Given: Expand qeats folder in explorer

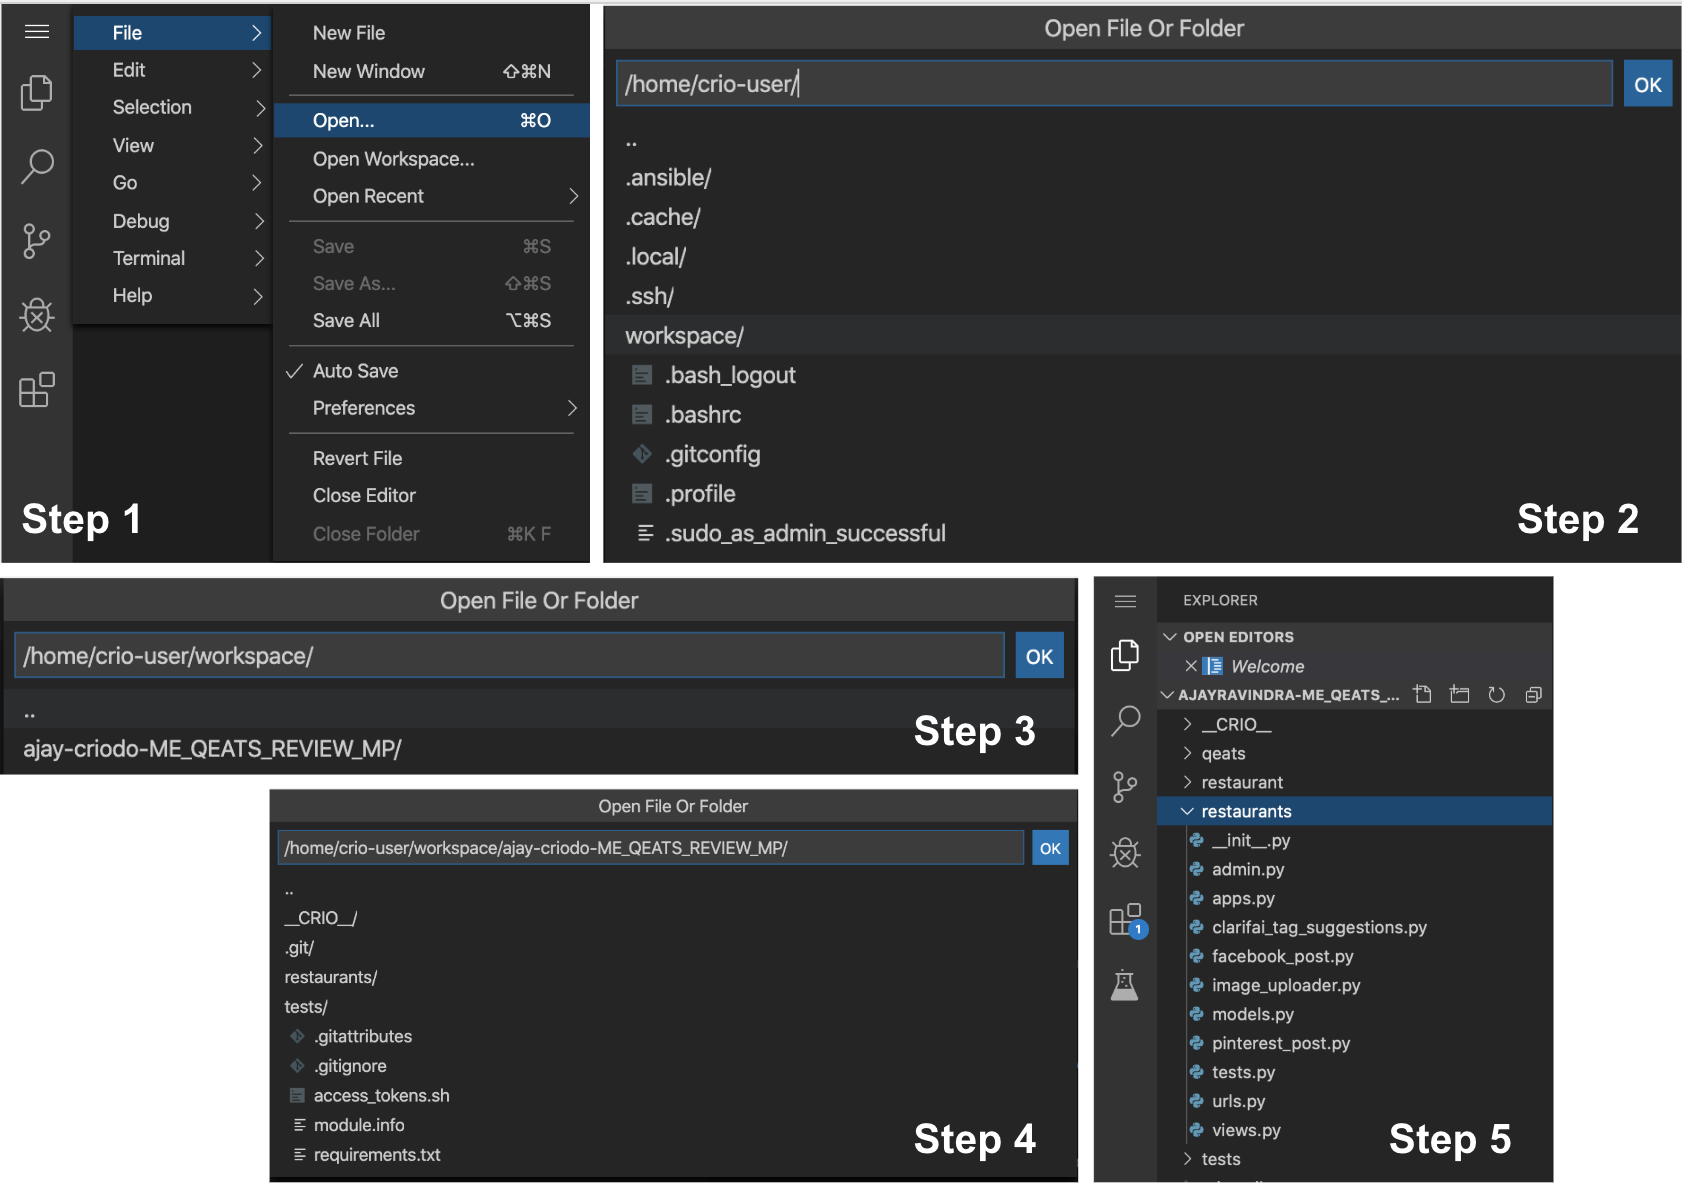Looking at the screenshot, I should 1354,753.
